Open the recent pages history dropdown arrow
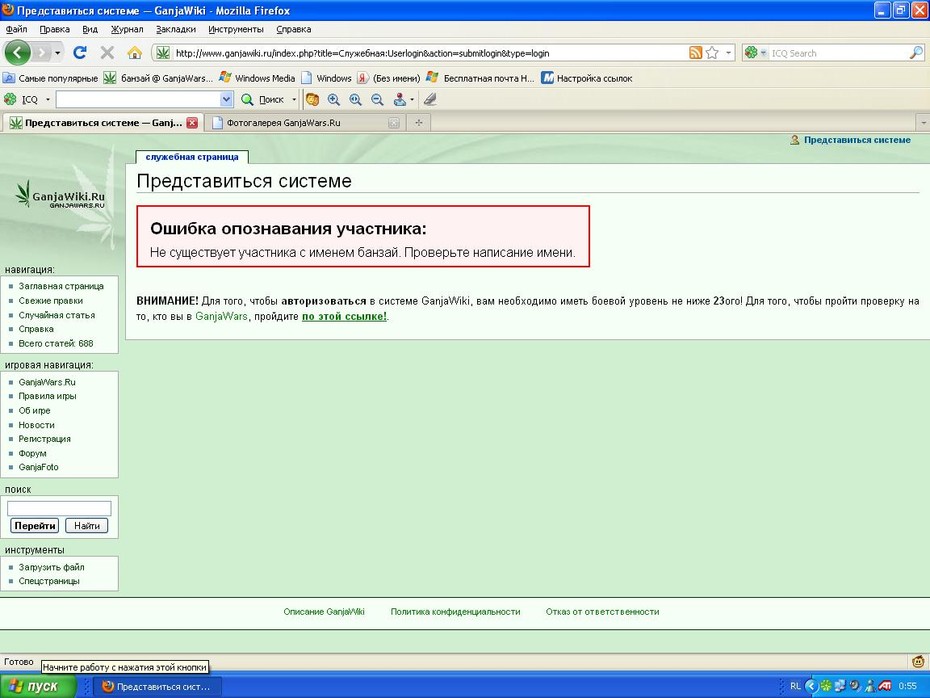Viewport: 930px width, 698px height. (58, 53)
